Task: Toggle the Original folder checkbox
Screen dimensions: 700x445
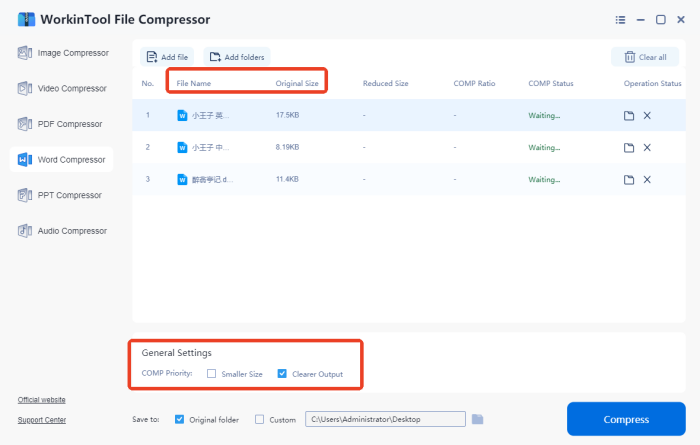Action: point(179,419)
